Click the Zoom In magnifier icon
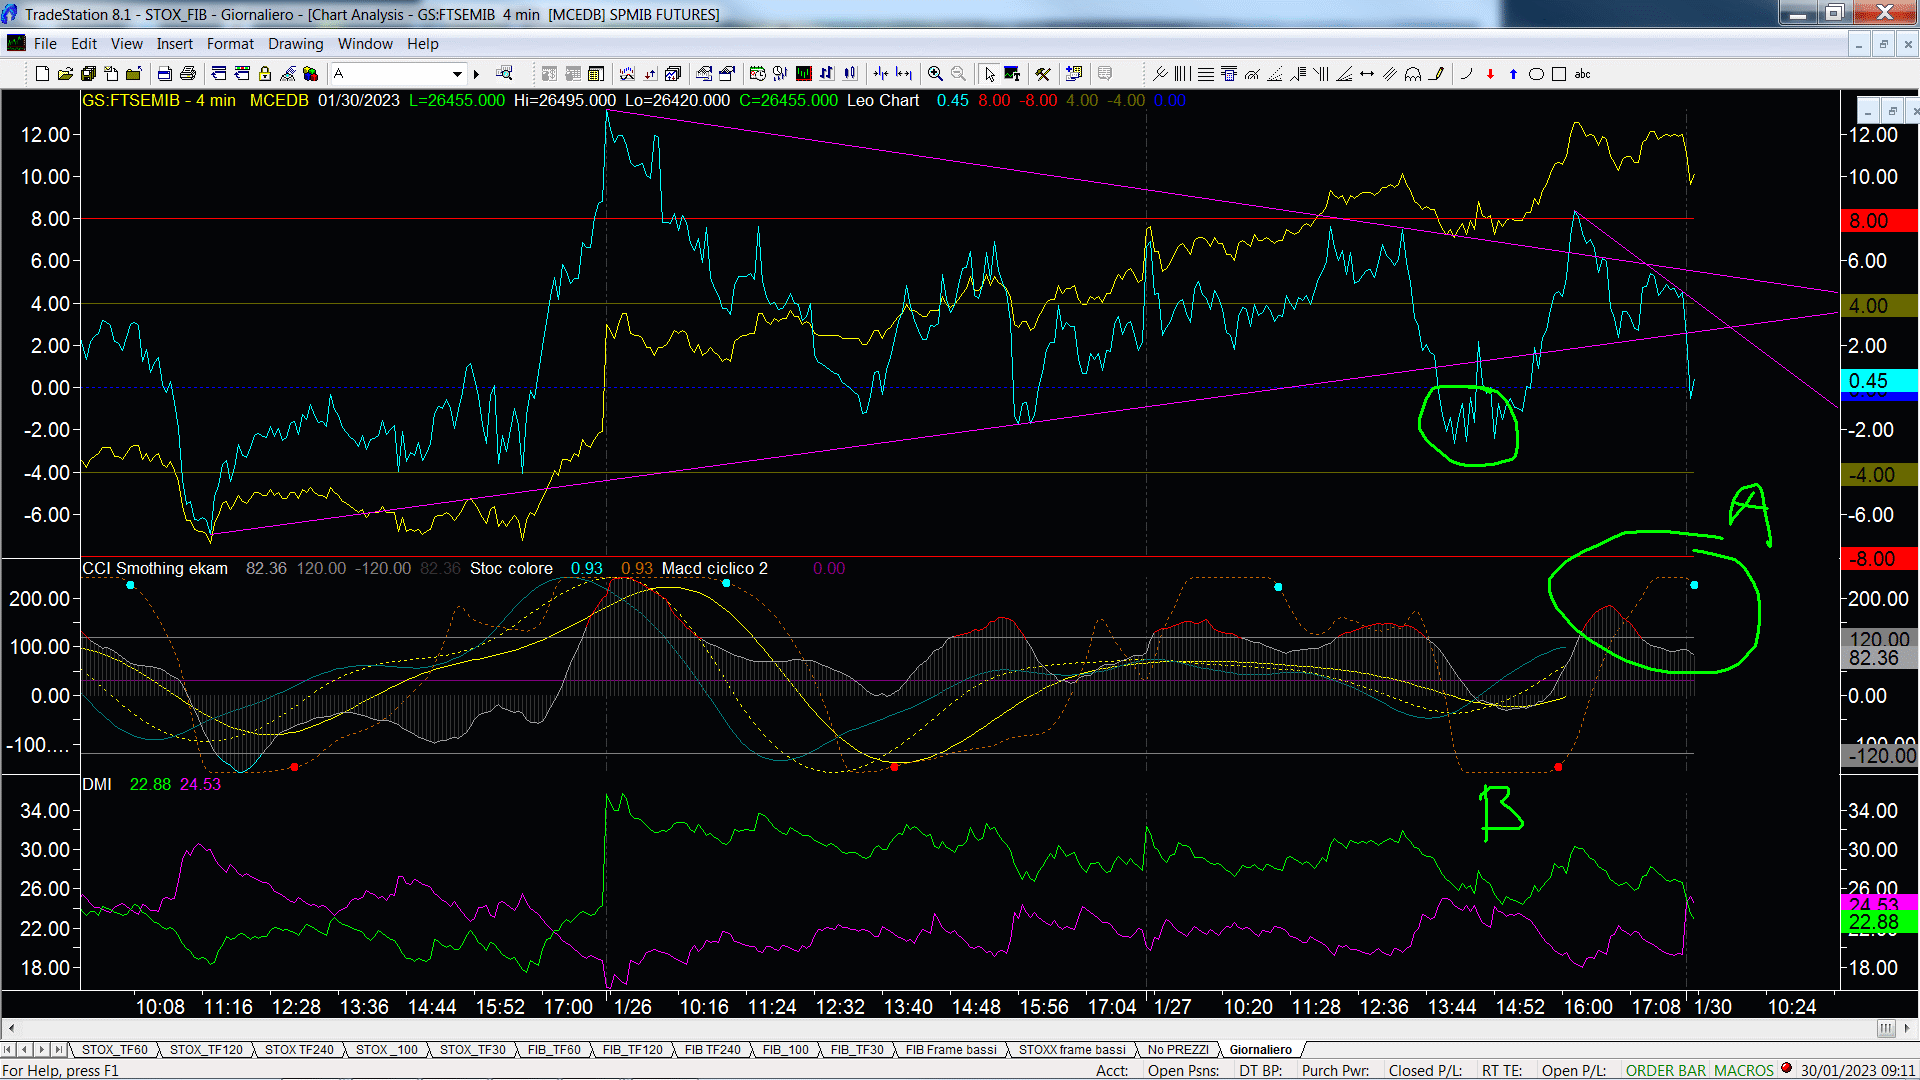 coord(935,74)
